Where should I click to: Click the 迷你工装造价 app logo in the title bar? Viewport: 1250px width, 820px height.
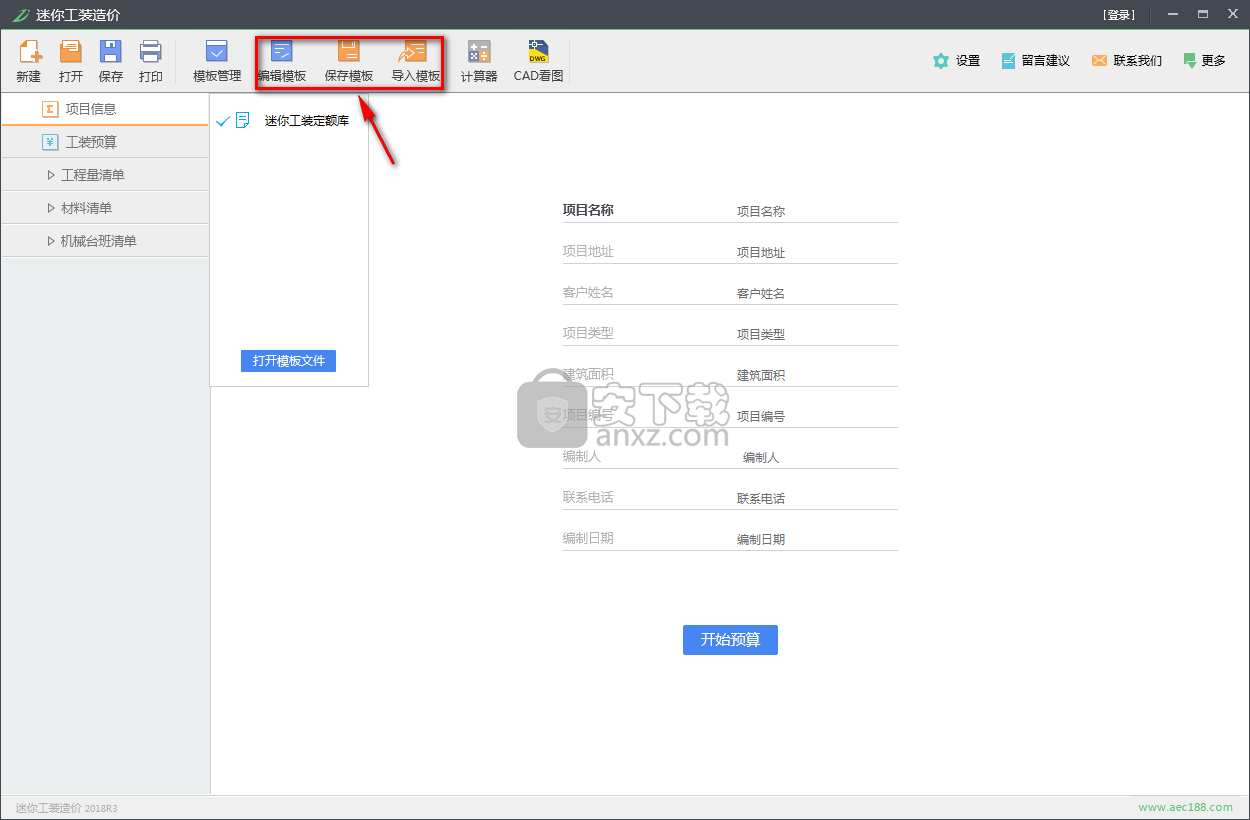point(21,15)
